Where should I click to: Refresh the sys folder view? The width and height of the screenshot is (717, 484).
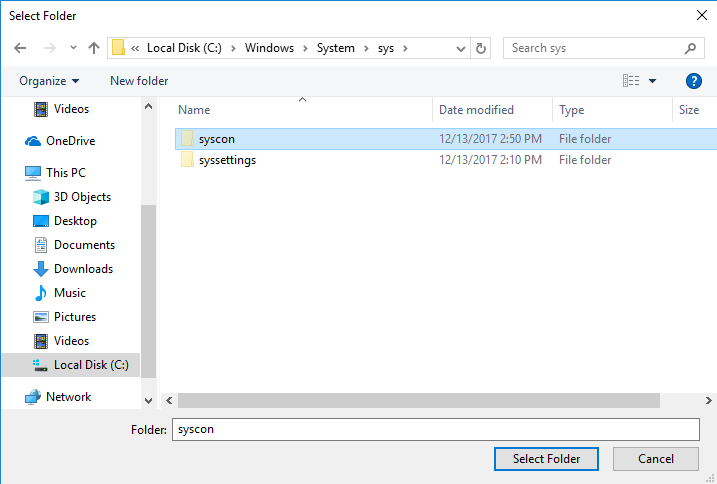point(481,48)
